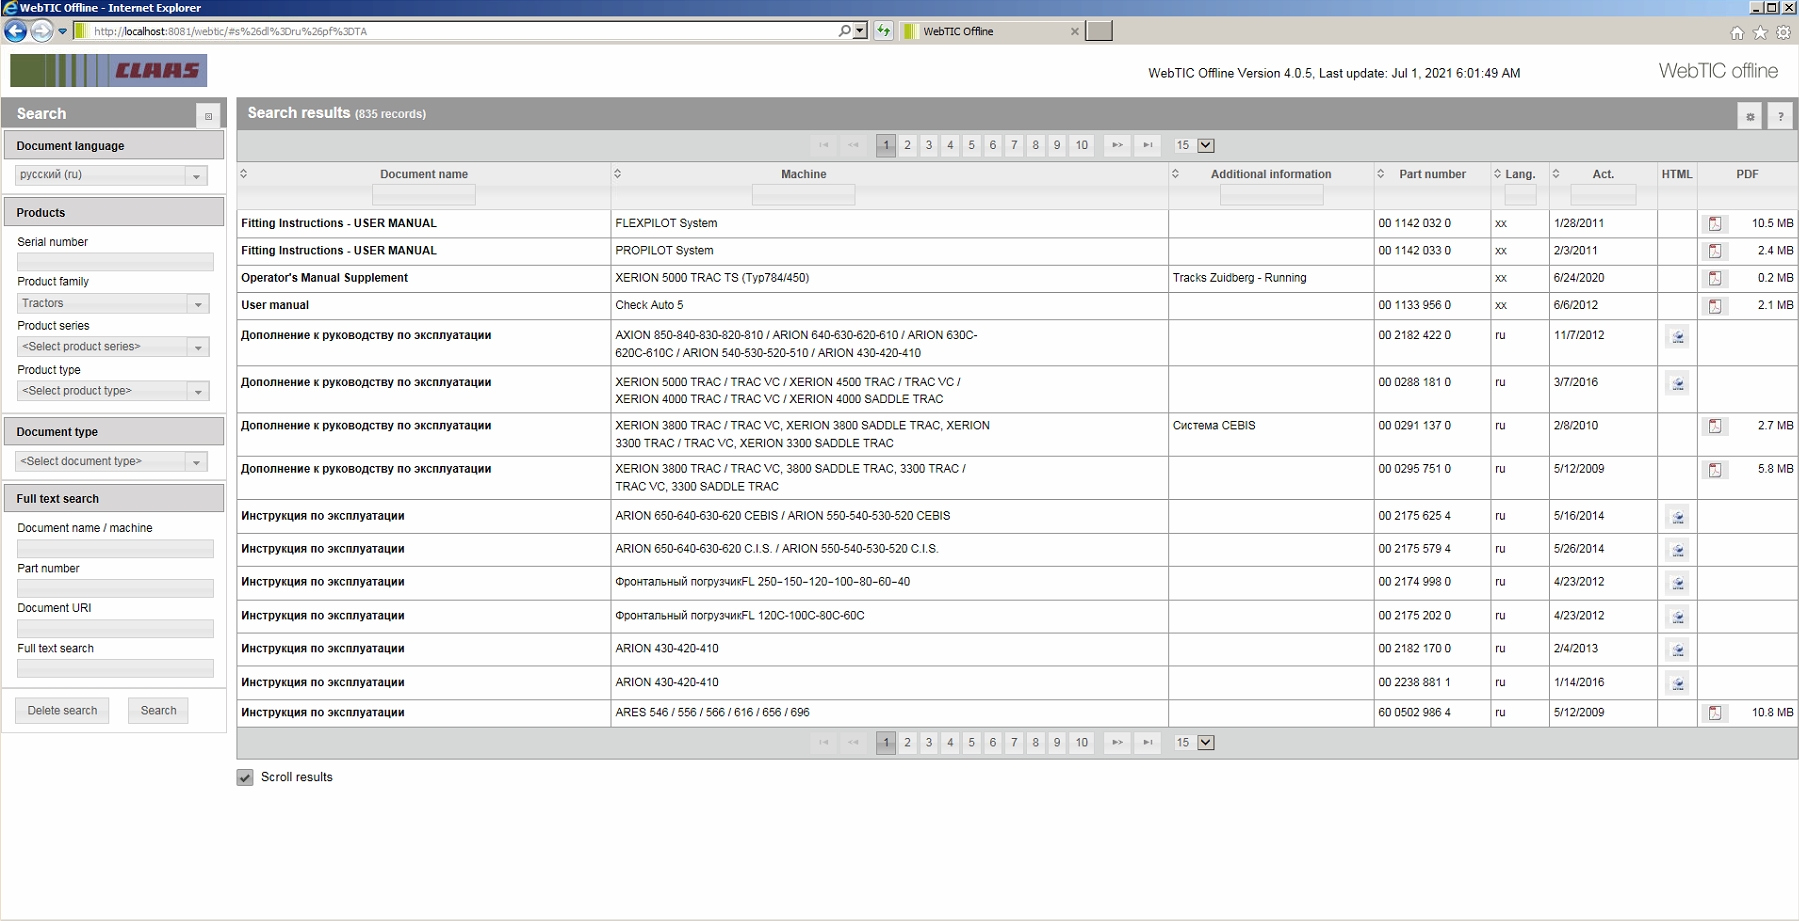Open HTML for part 00 2174 998 0

pos(1678,583)
